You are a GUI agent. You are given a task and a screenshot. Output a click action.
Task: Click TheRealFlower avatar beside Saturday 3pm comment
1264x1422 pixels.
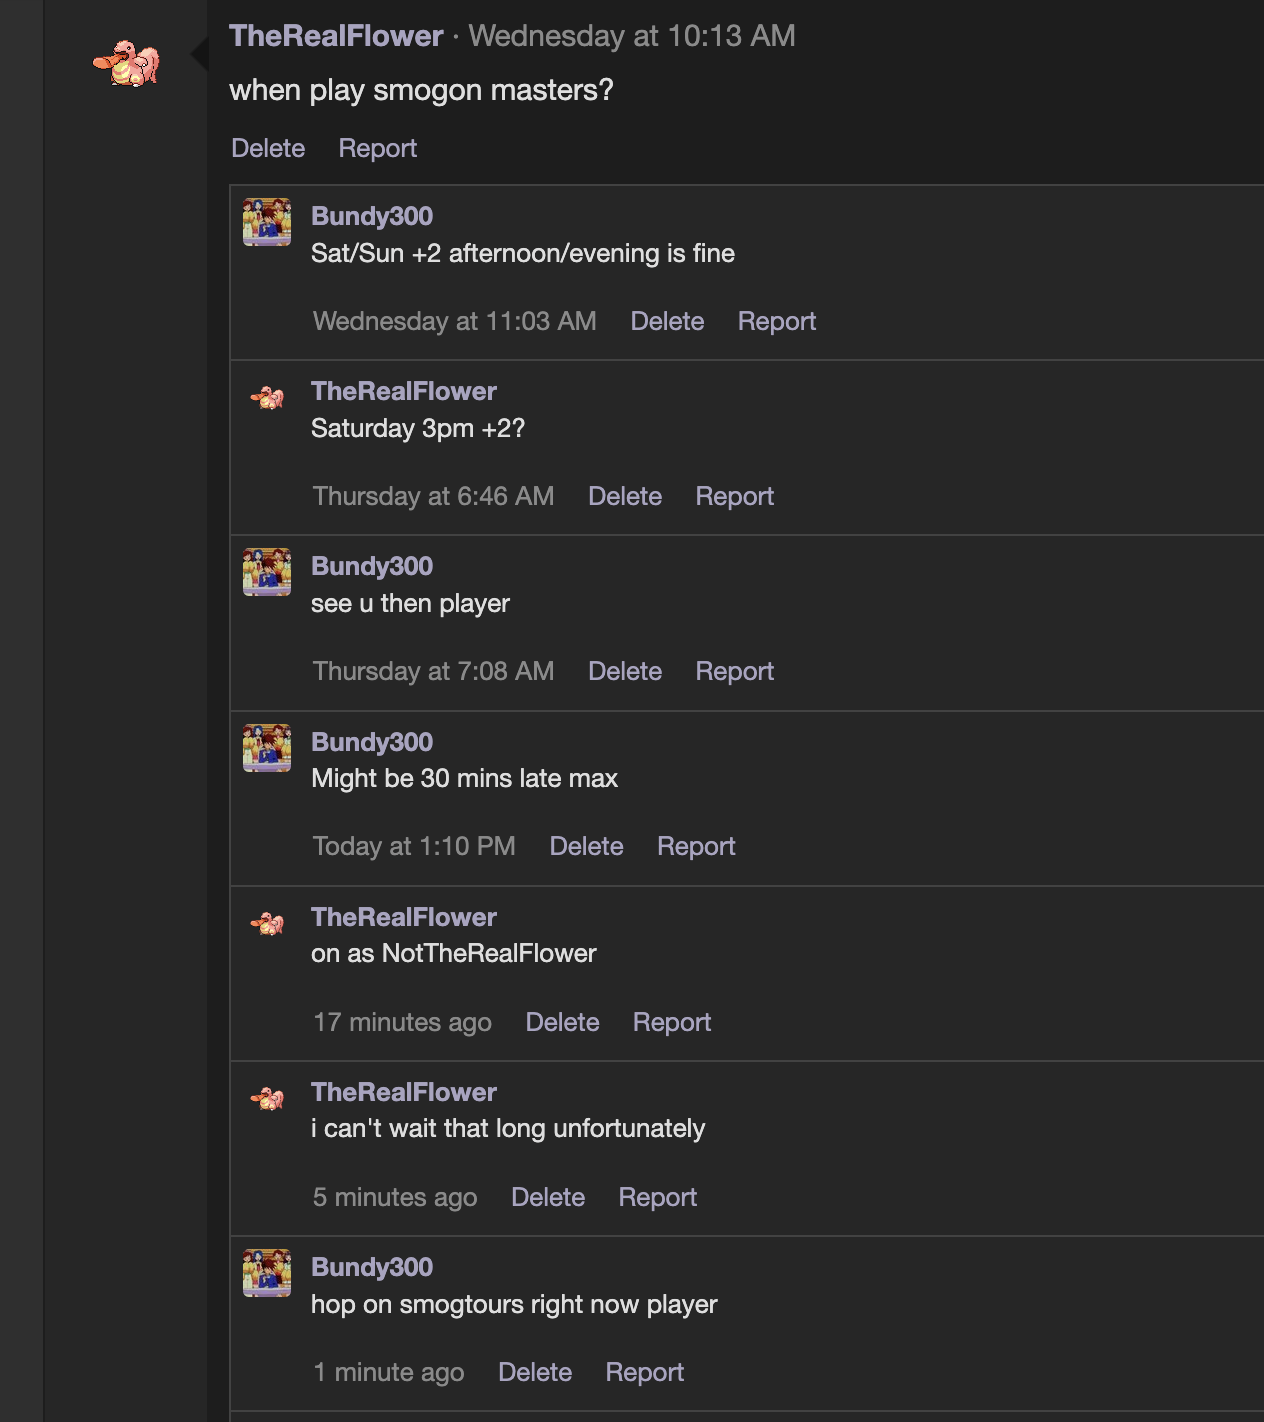click(x=267, y=397)
